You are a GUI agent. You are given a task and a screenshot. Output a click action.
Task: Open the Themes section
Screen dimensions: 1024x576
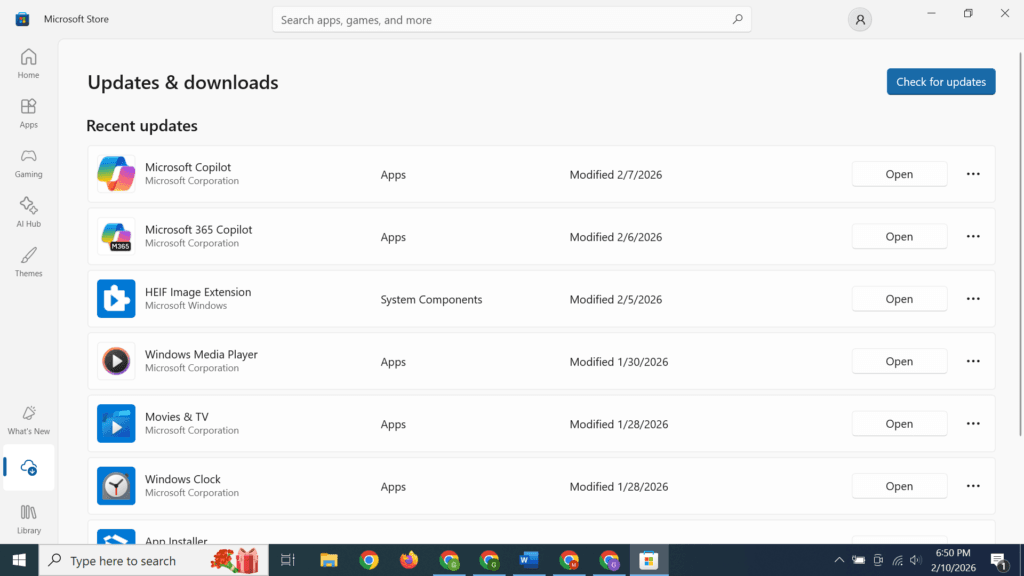coord(27,261)
